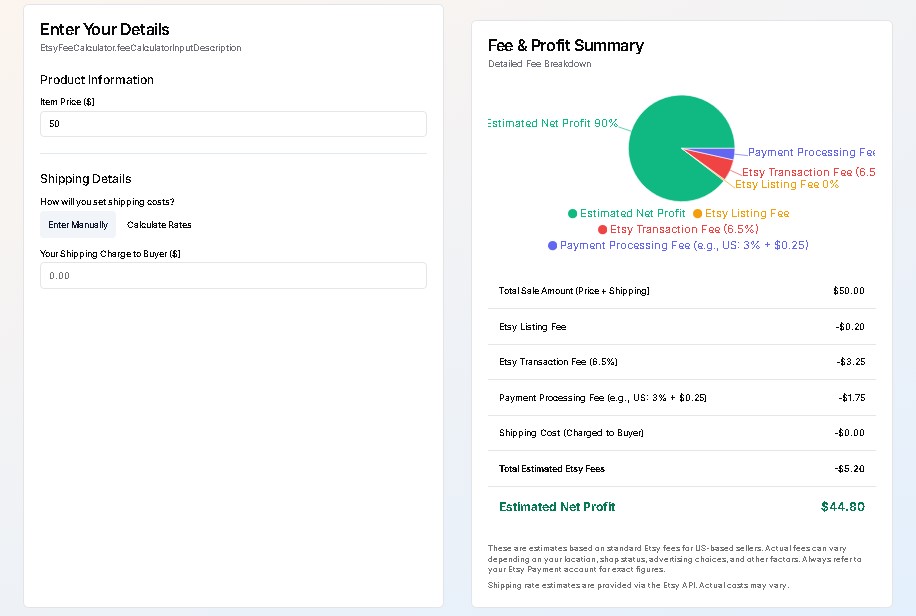
Task: Click the 'Total Estimated Etsy Fees' row label
Action: pyautogui.click(x=551, y=469)
